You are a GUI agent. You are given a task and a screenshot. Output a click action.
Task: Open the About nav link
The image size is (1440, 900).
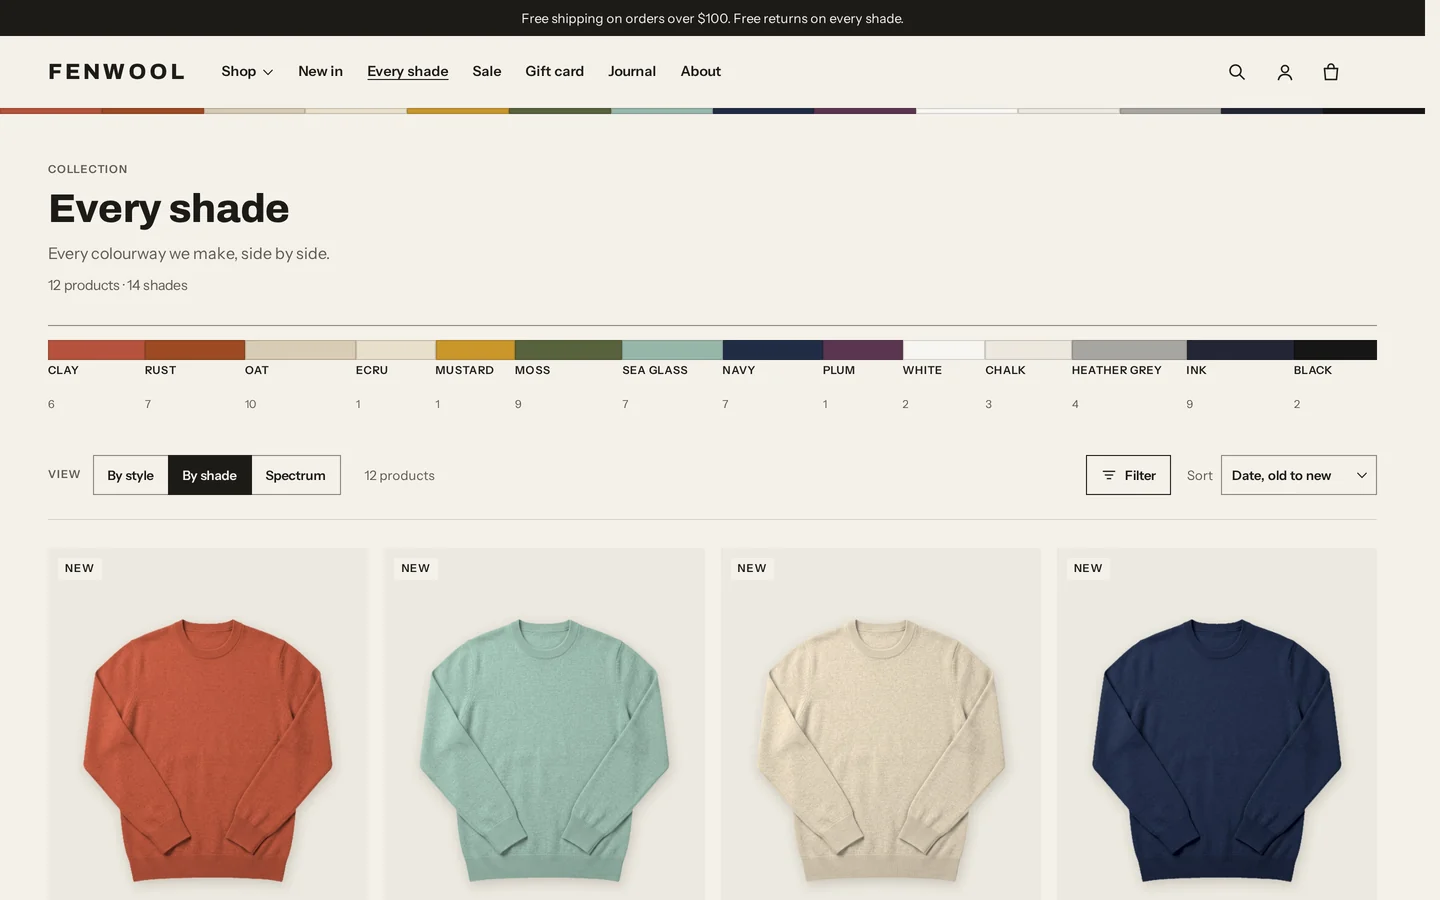pos(701,72)
